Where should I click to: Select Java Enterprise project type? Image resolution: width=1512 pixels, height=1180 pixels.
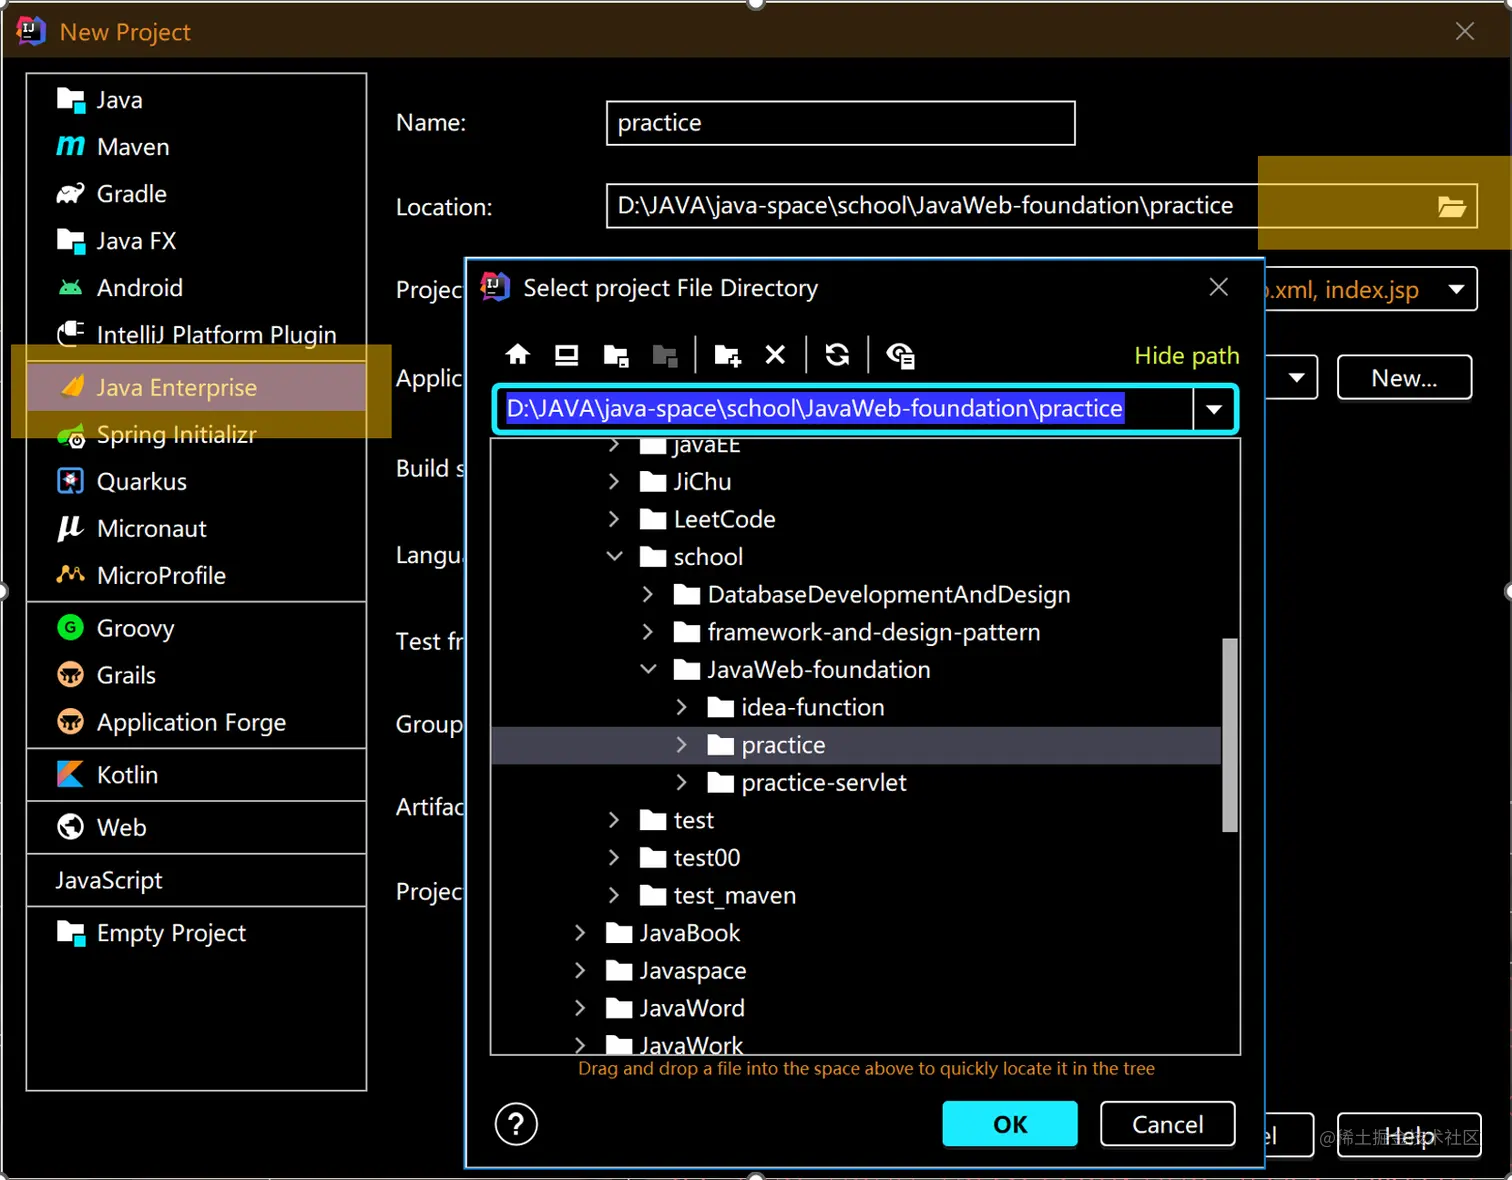196,387
